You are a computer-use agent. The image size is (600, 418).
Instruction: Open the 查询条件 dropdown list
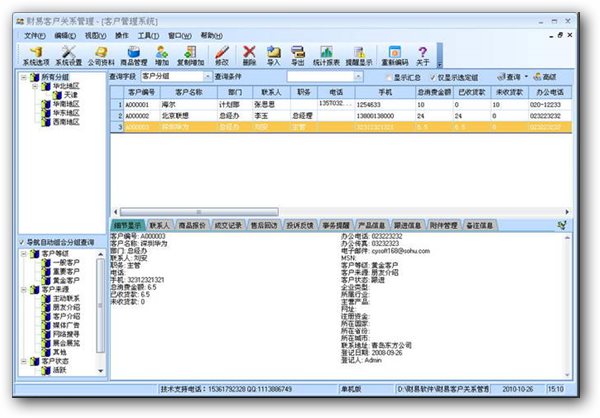coord(358,77)
